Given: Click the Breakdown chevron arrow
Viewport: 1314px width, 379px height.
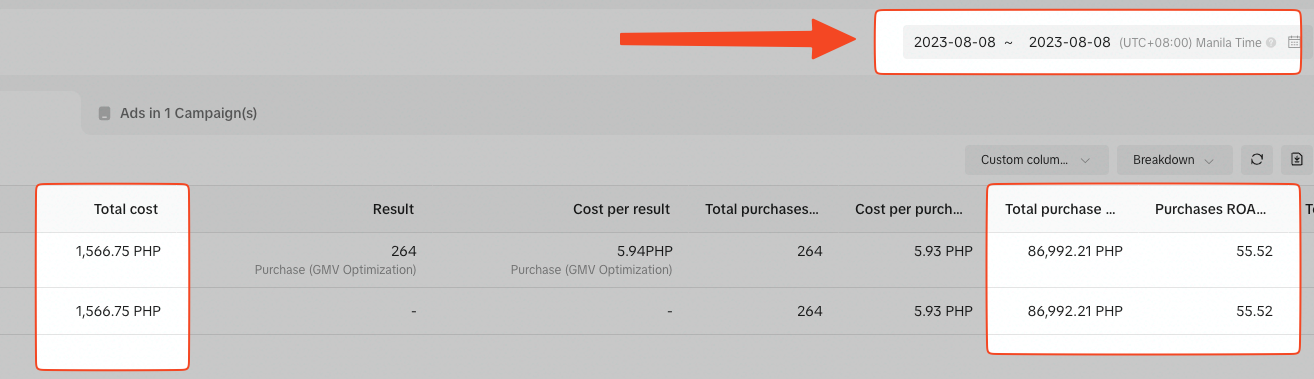Looking at the screenshot, I should 1210,160.
